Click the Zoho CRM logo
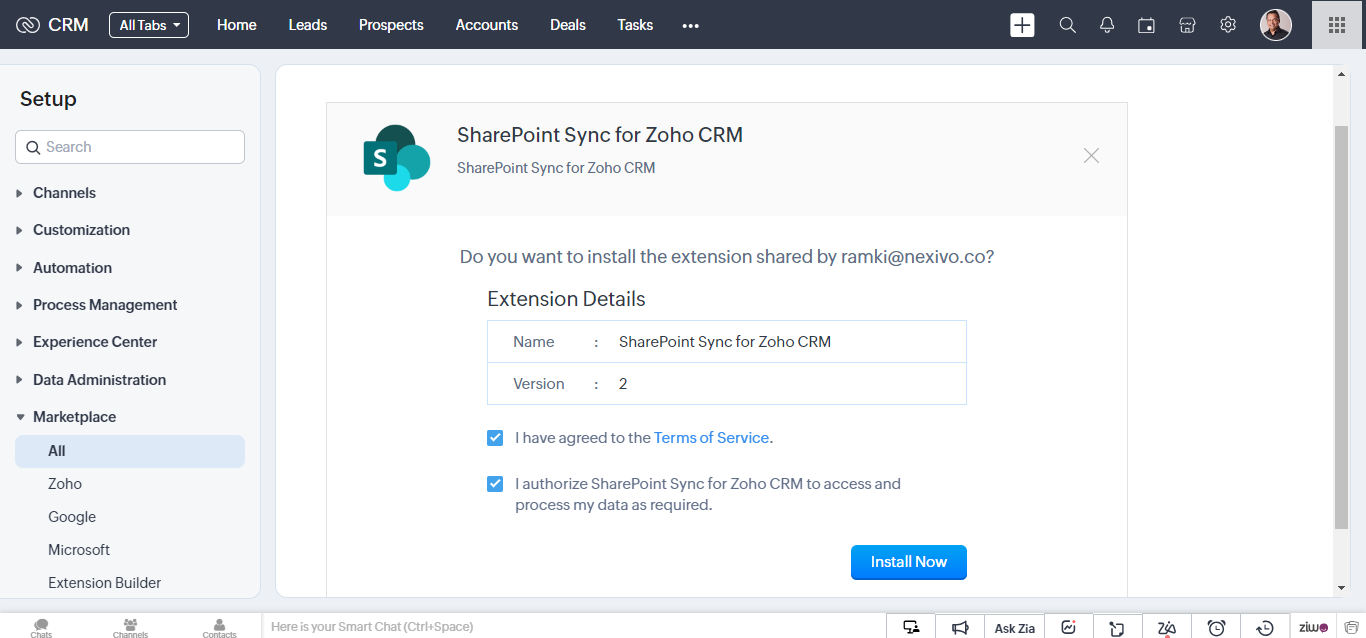This screenshot has height=638, width=1366. point(52,25)
